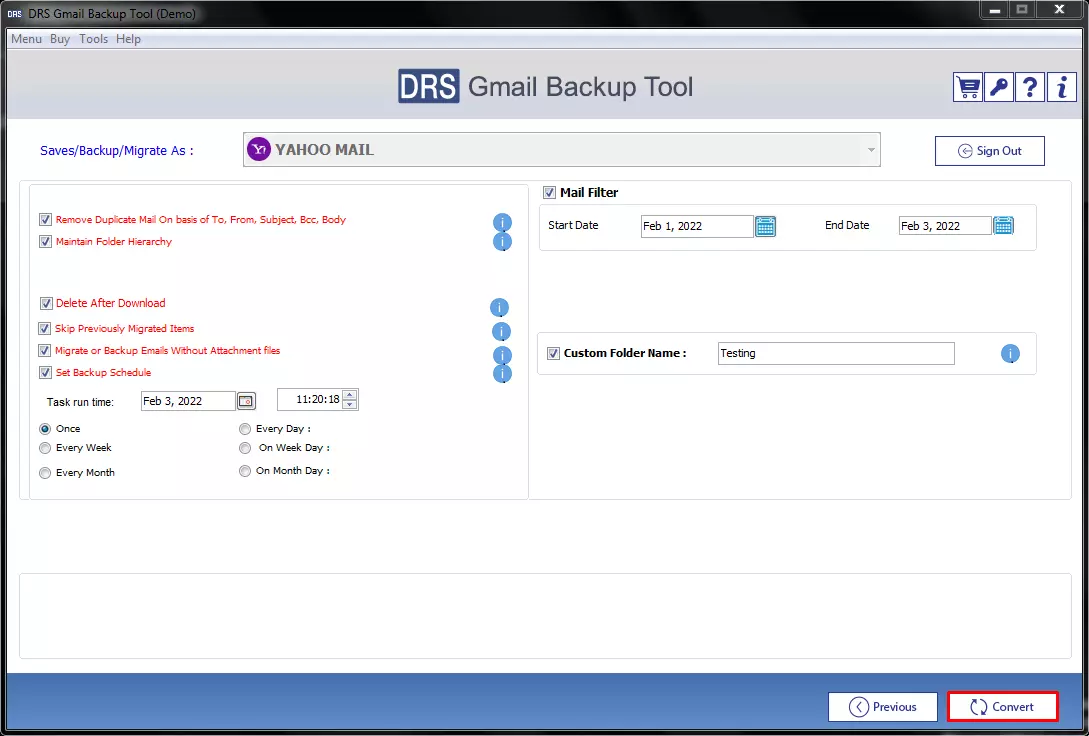The height and width of the screenshot is (736, 1089).
Task: Open the key activation icon
Action: 999,87
